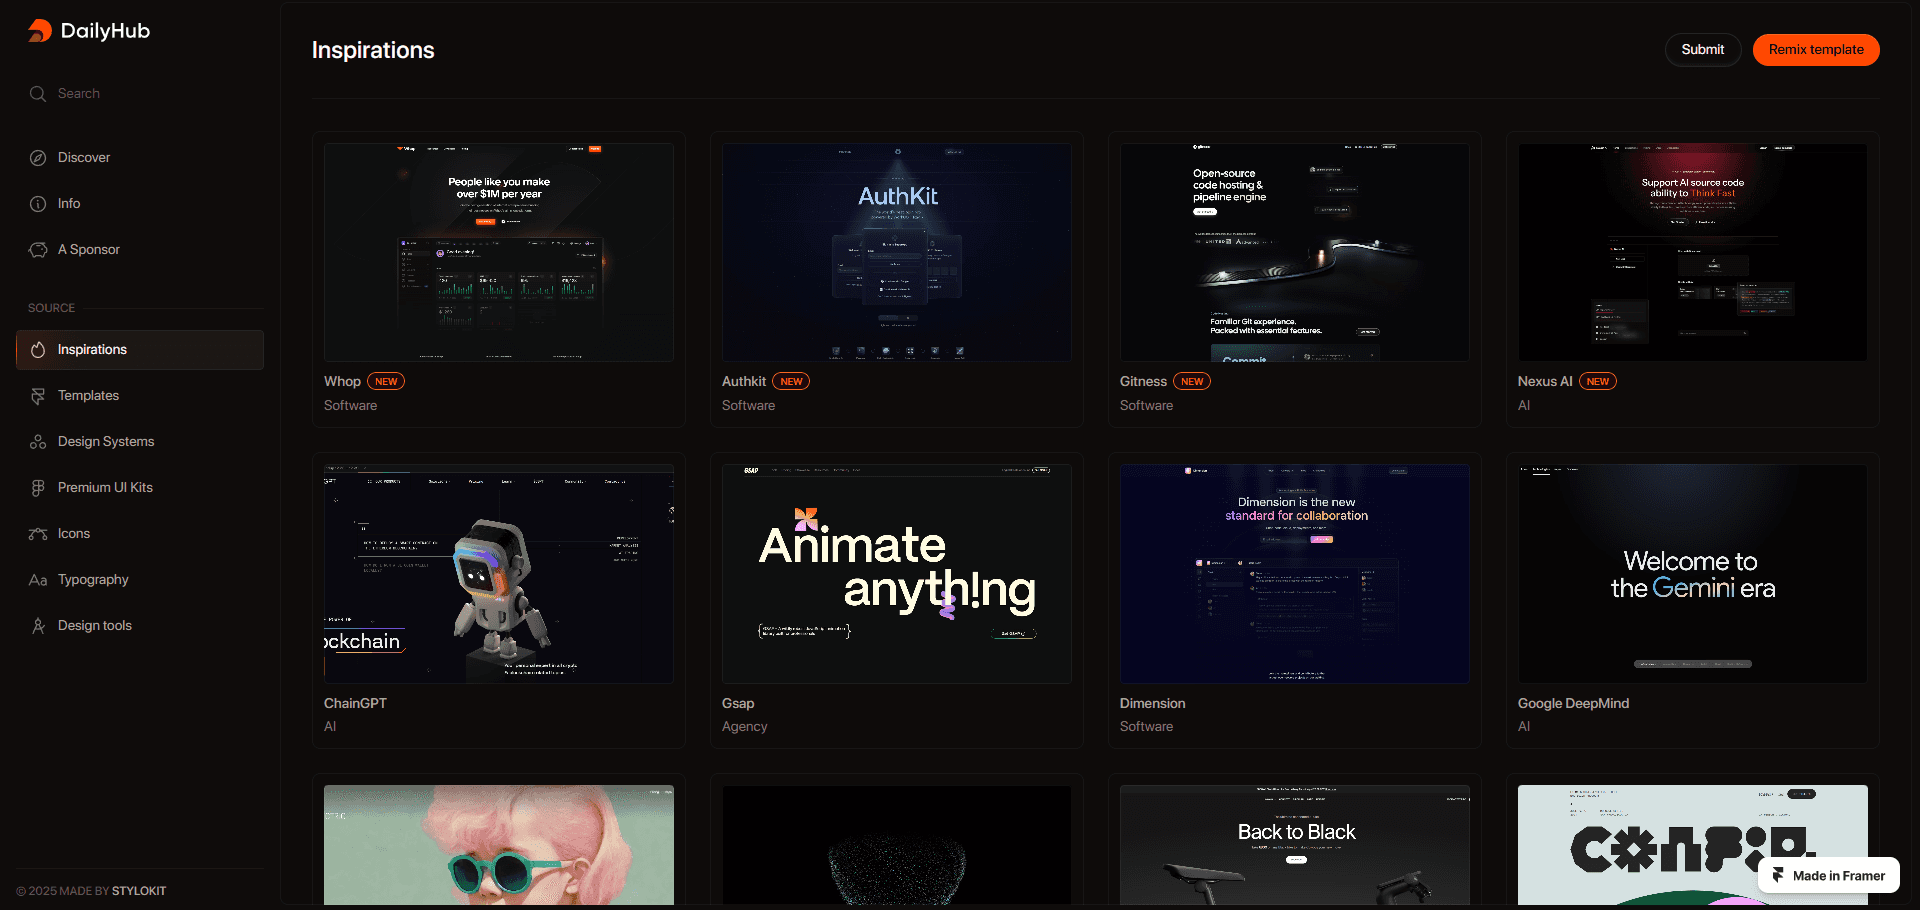Viewport: 1920px width, 910px height.
Task: Click the DailyHub flame logo icon
Action: pyautogui.click(x=39, y=31)
